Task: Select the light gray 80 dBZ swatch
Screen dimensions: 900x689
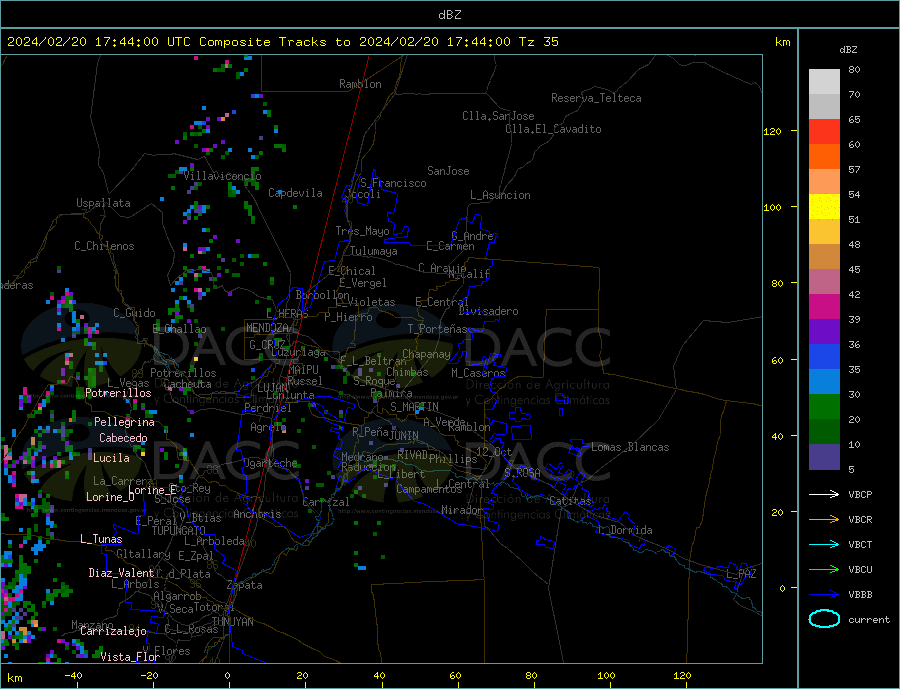Action: coord(824,82)
